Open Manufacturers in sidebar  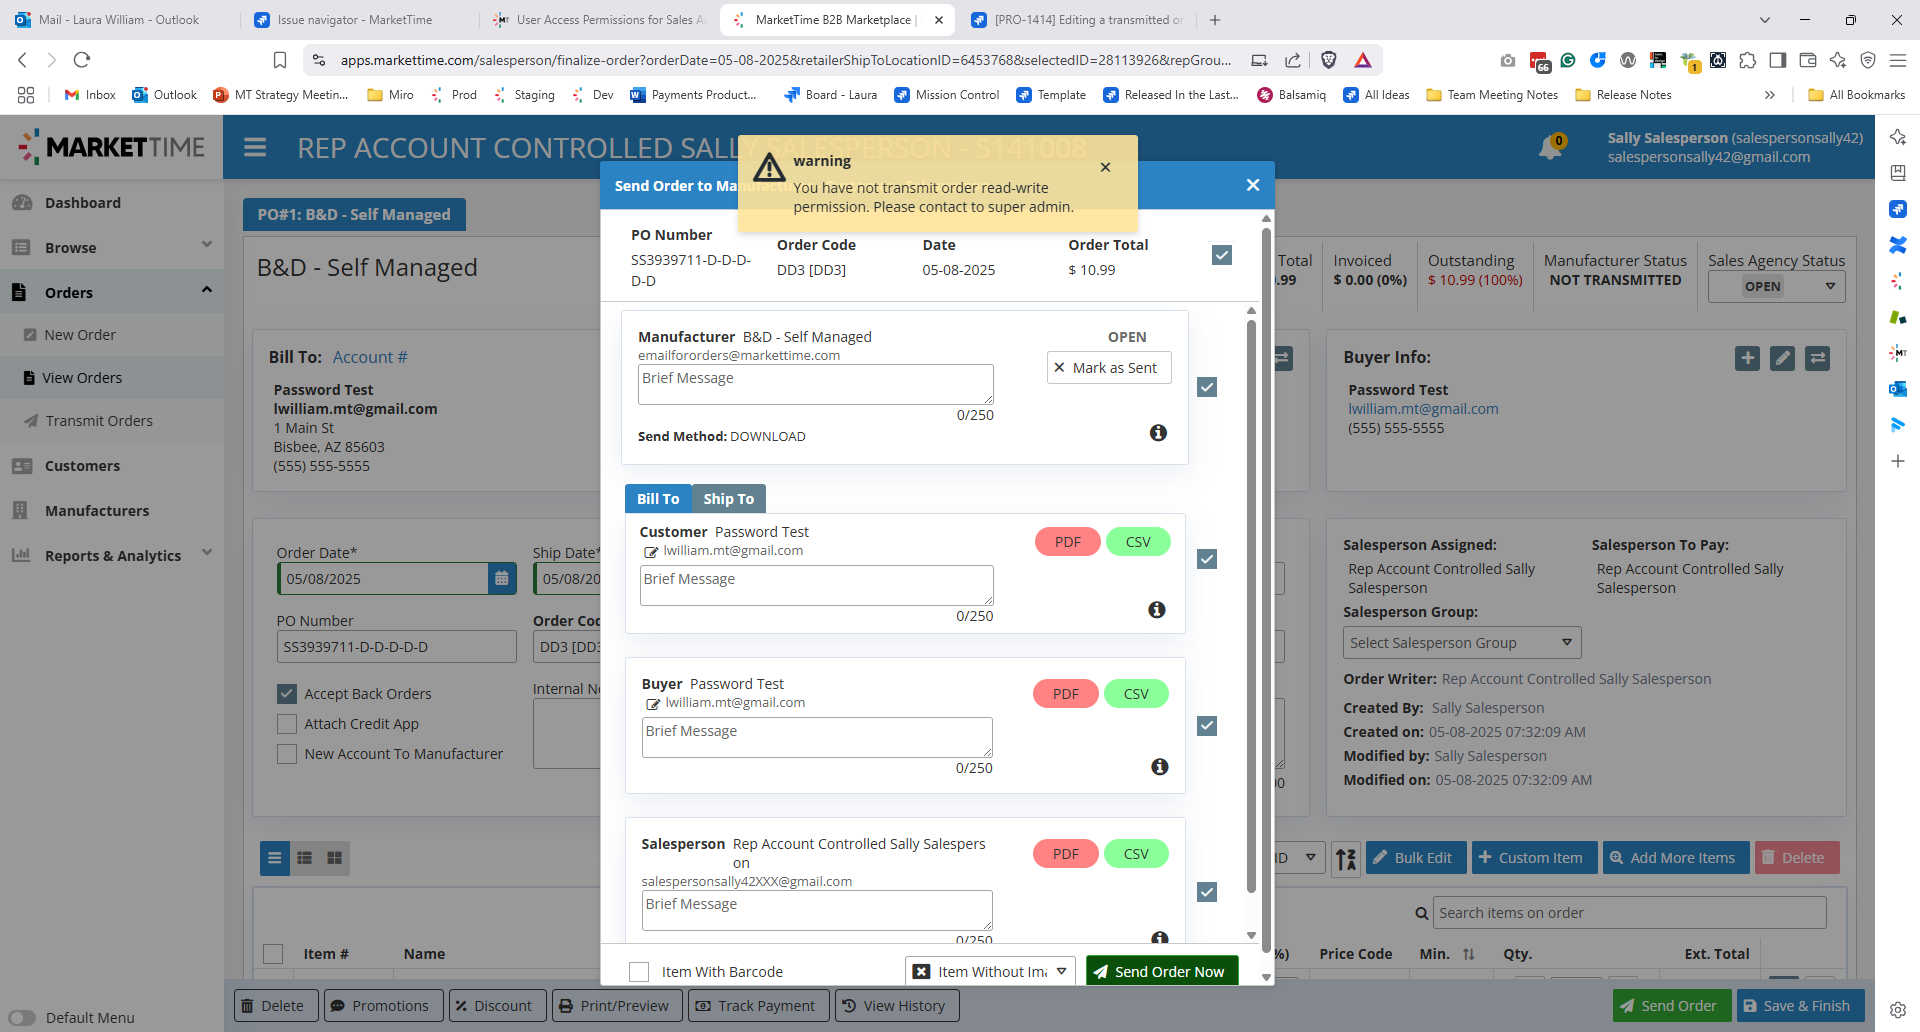[97, 511]
